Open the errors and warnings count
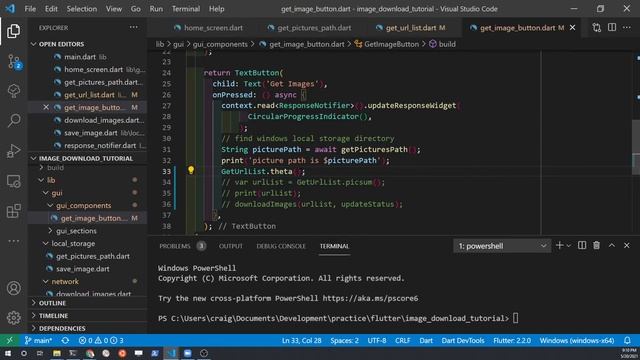This screenshot has width=640, height=360. click(x=100, y=340)
